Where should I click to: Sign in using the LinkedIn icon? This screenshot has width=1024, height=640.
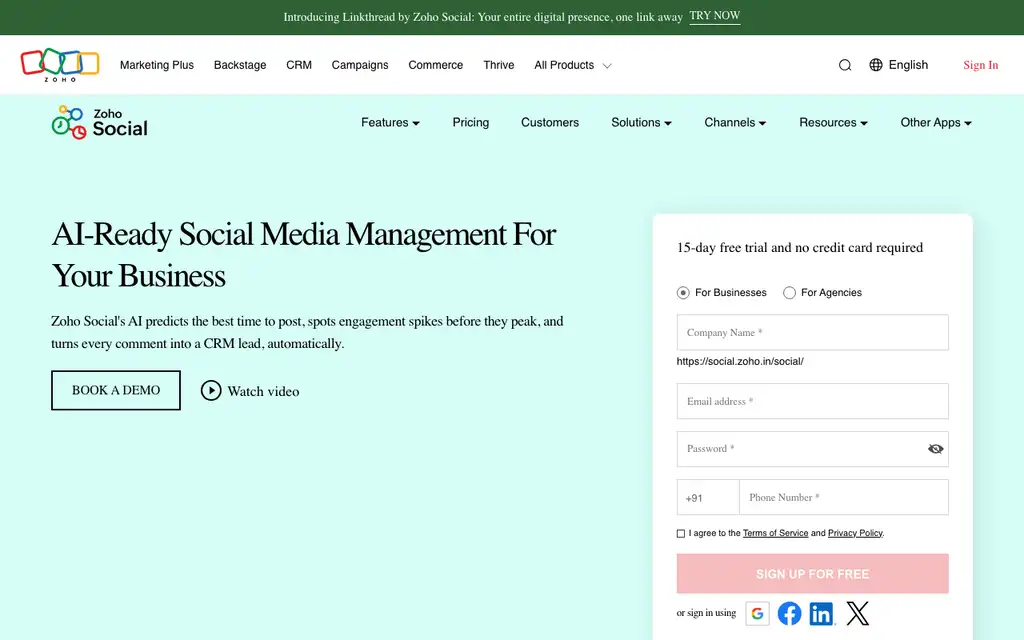tap(821, 613)
